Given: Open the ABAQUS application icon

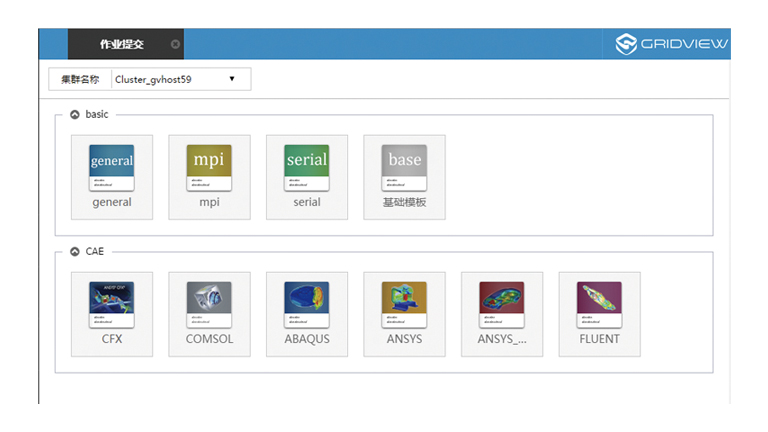Looking at the screenshot, I should pos(307,304).
